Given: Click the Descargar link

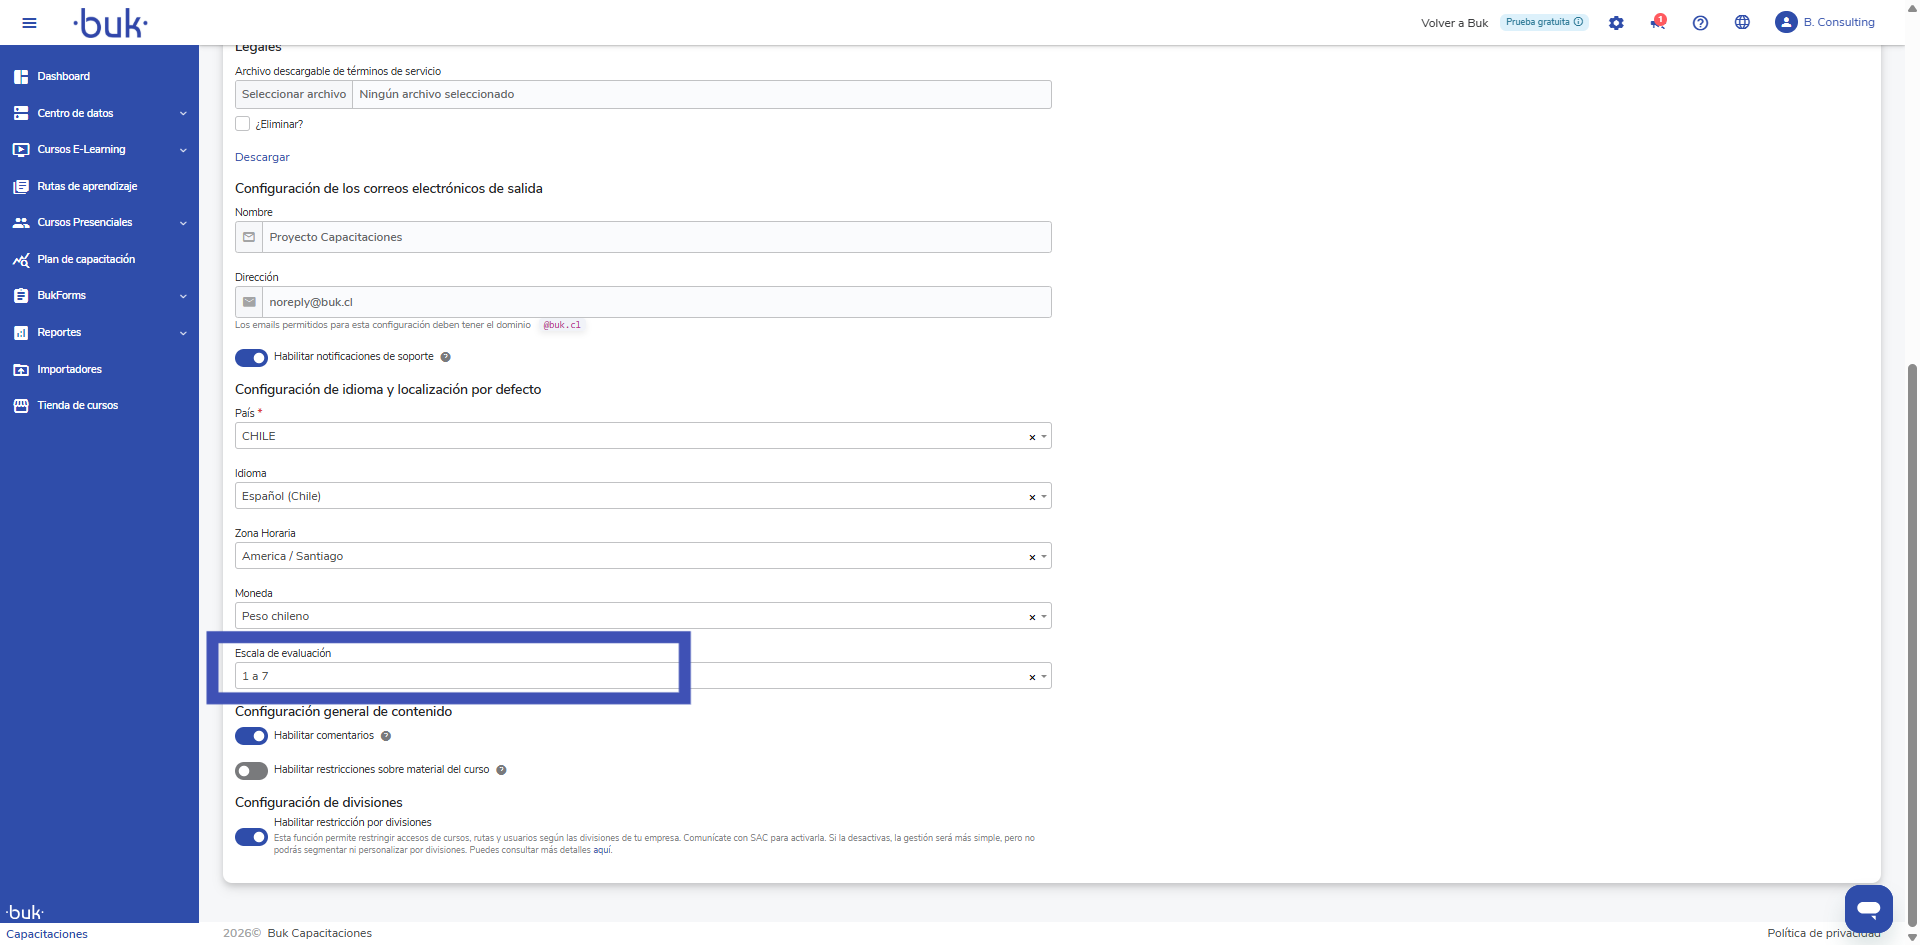Looking at the screenshot, I should tap(262, 157).
